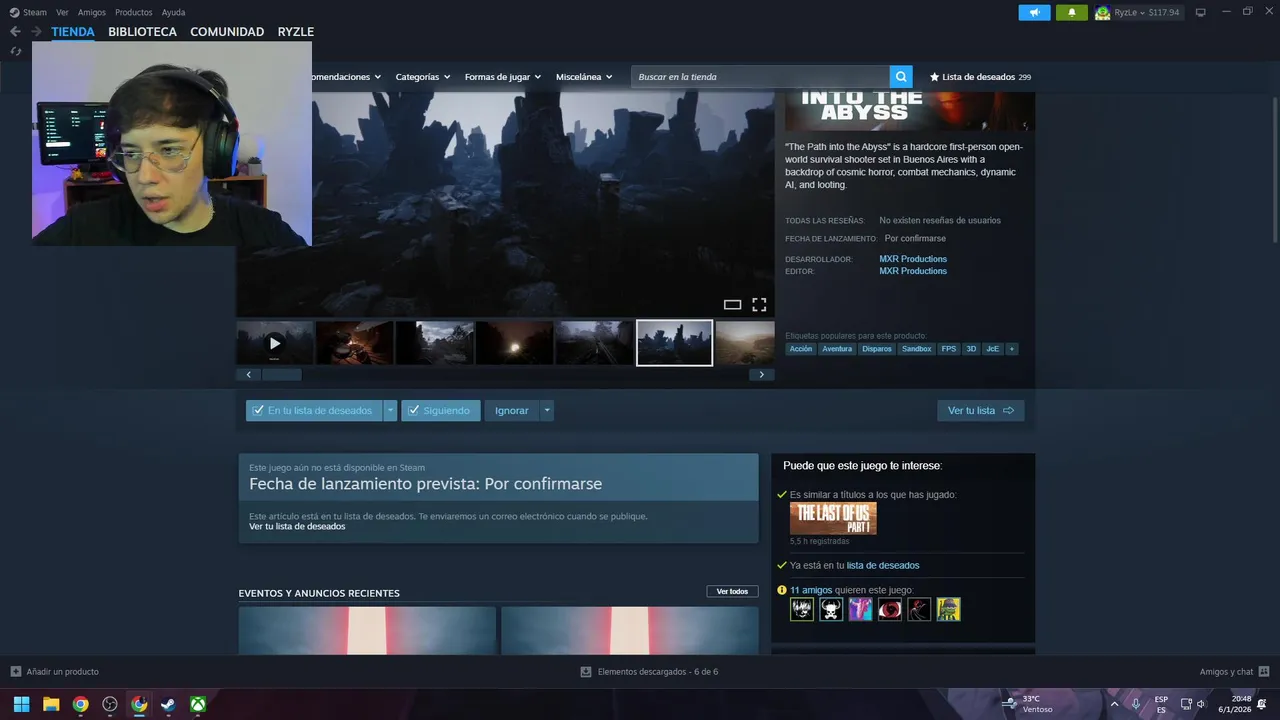Click the Disparos tag
Image resolution: width=1280 pixels, height=720 pixels.
click(877, 349)
